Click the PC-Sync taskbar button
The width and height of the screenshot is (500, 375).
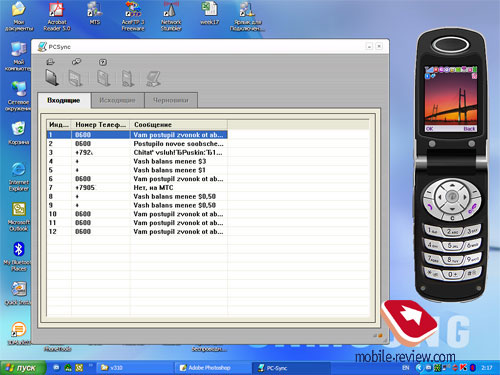pyautogui.click(x=291, y=368)
